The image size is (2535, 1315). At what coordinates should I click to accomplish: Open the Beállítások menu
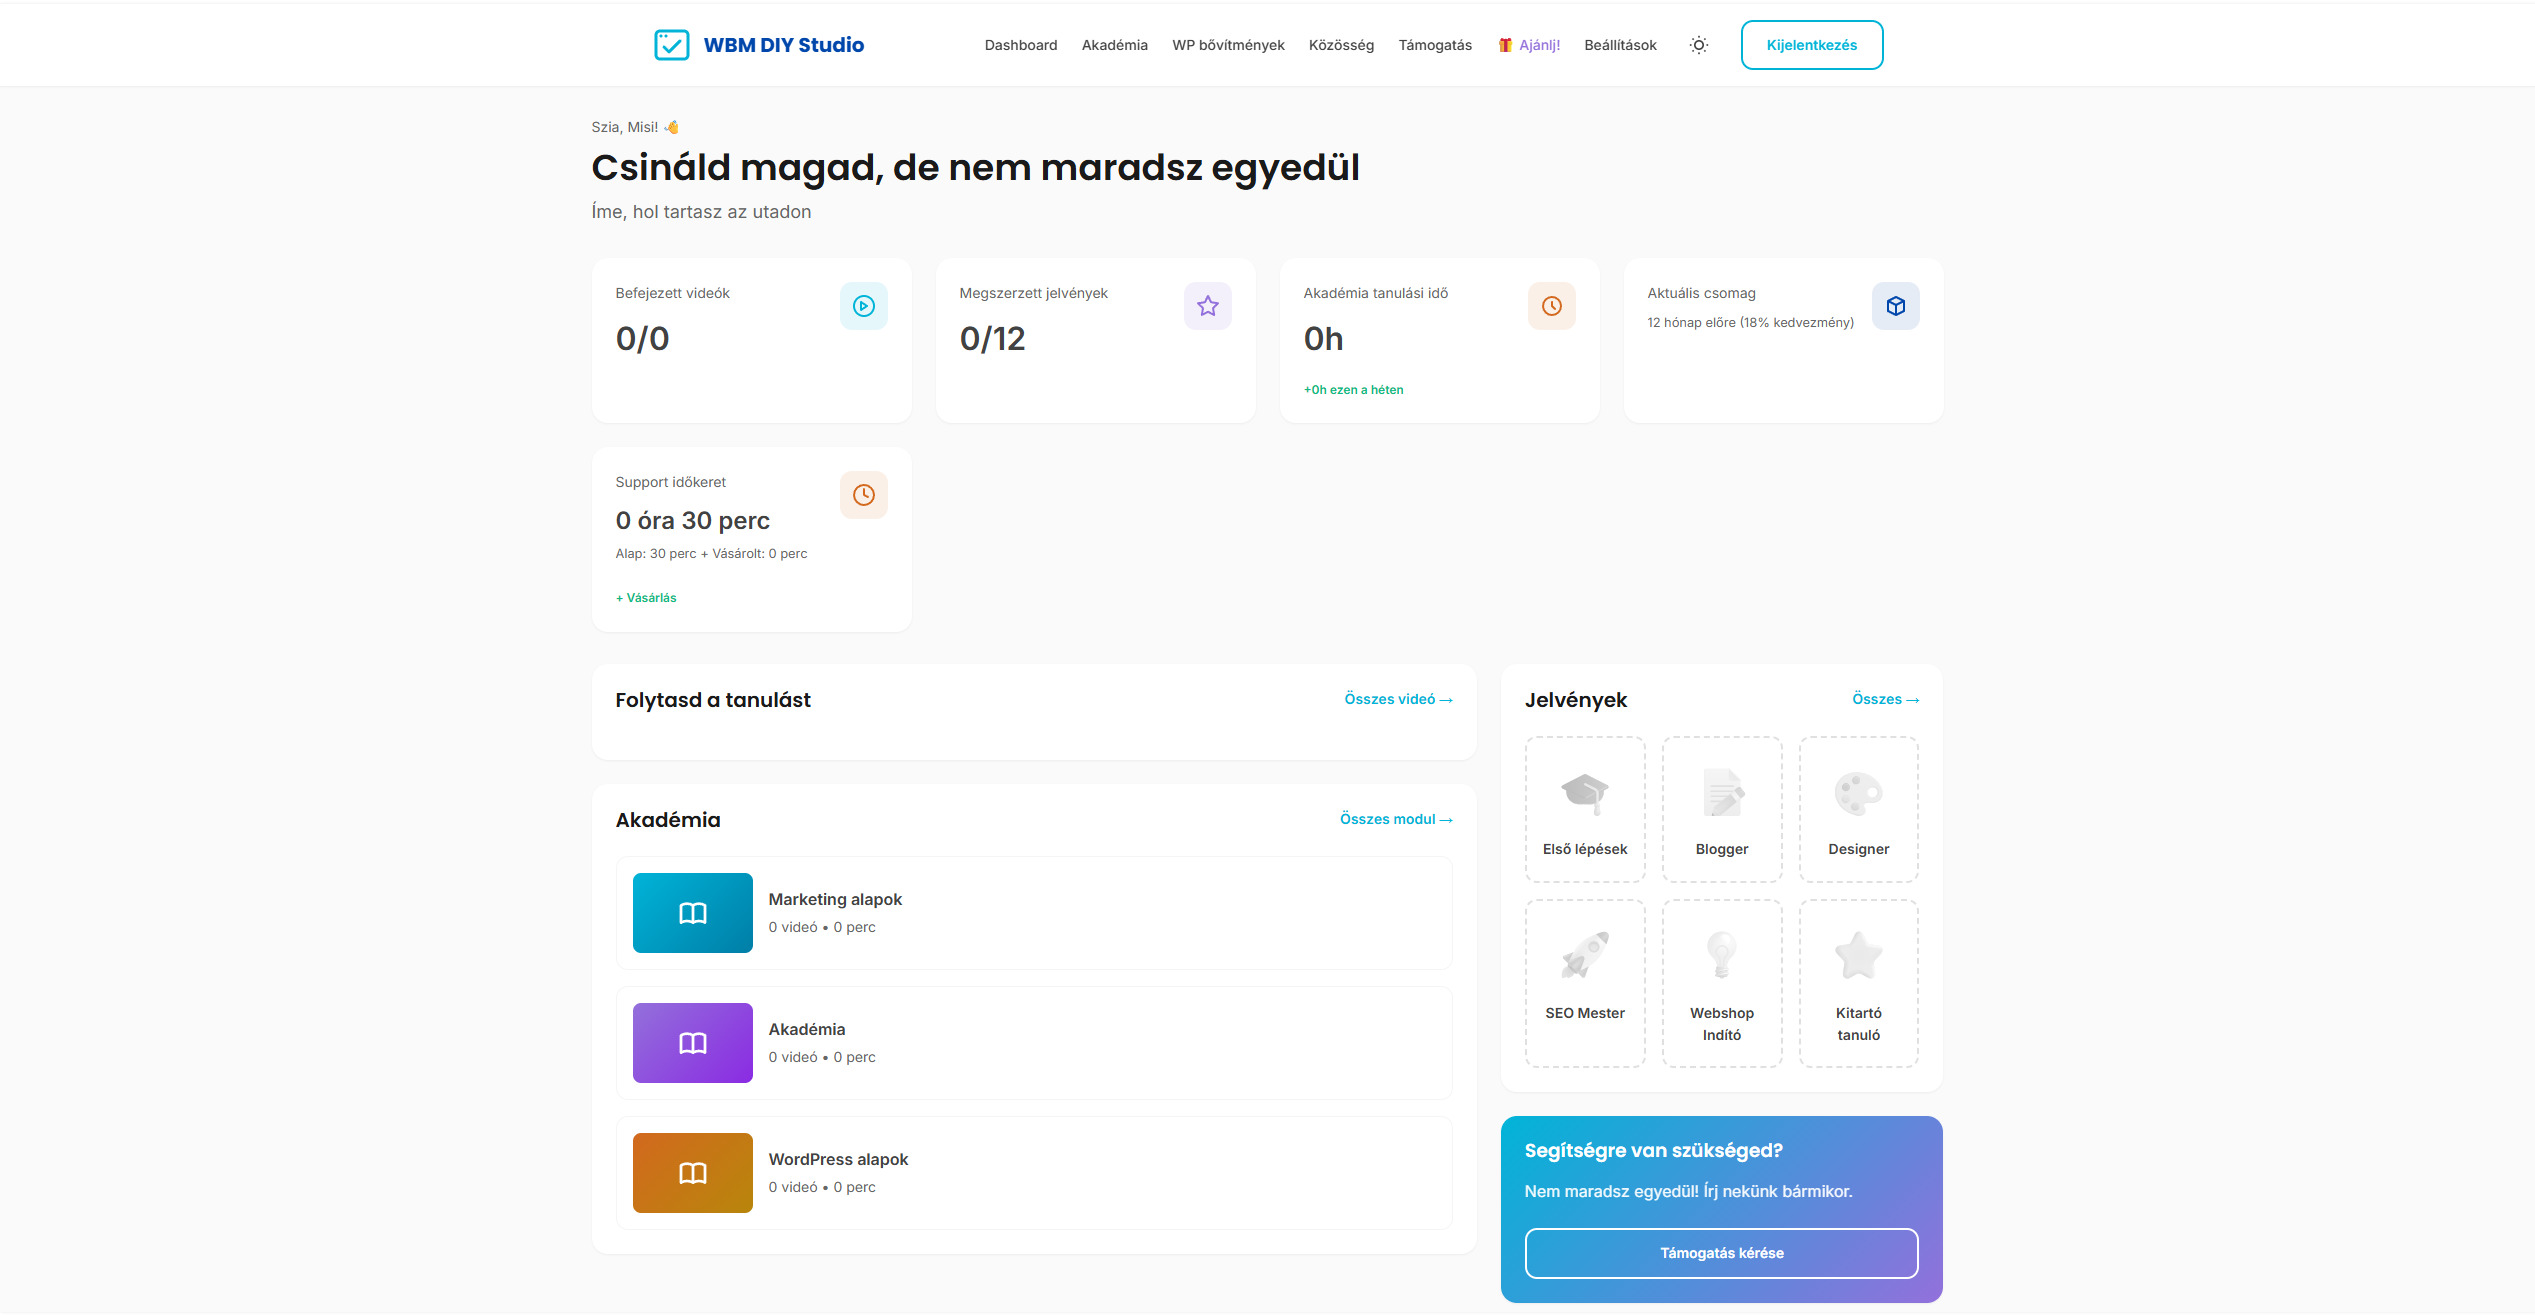1620,44
